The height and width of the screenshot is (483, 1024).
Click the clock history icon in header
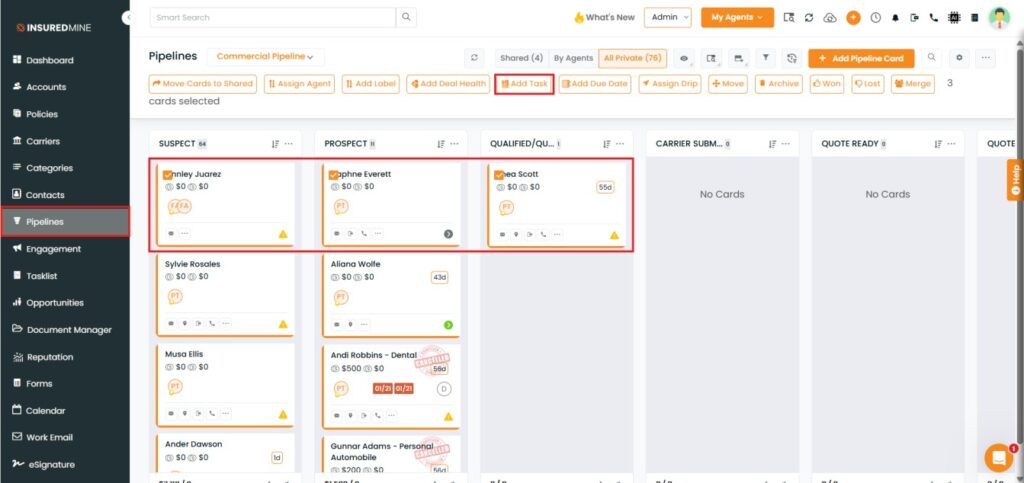[876, 18]
